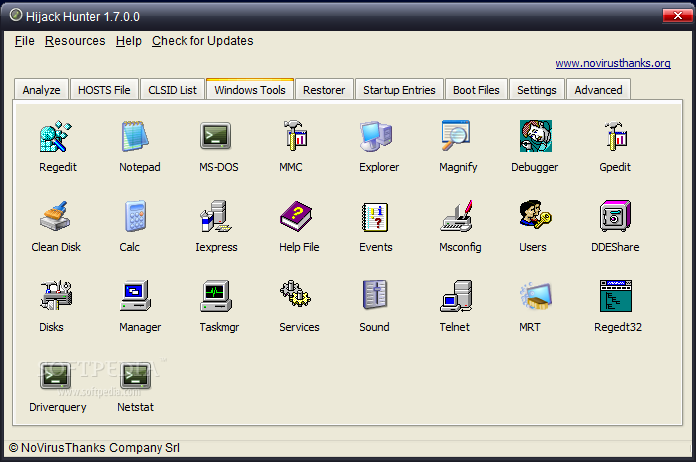
Task: Switch to the Startup Entries tab
Action: 399,90
